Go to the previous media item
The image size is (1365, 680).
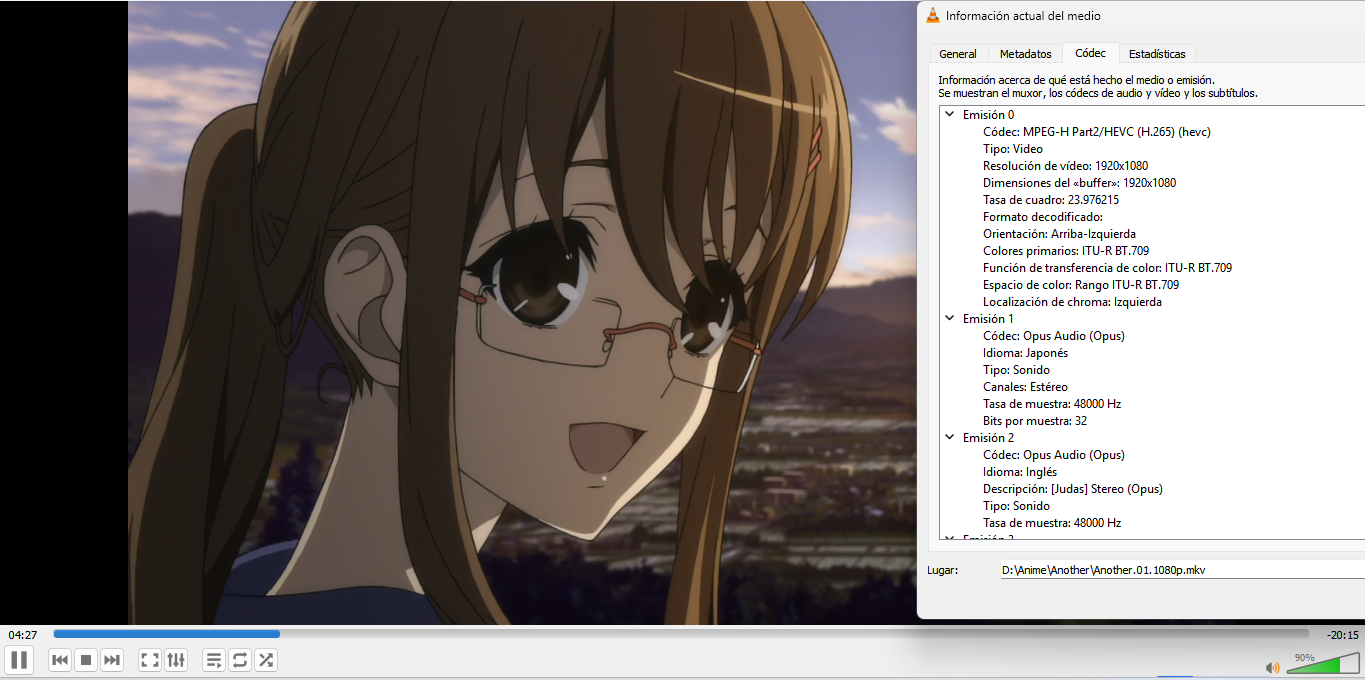pos(60,660)
